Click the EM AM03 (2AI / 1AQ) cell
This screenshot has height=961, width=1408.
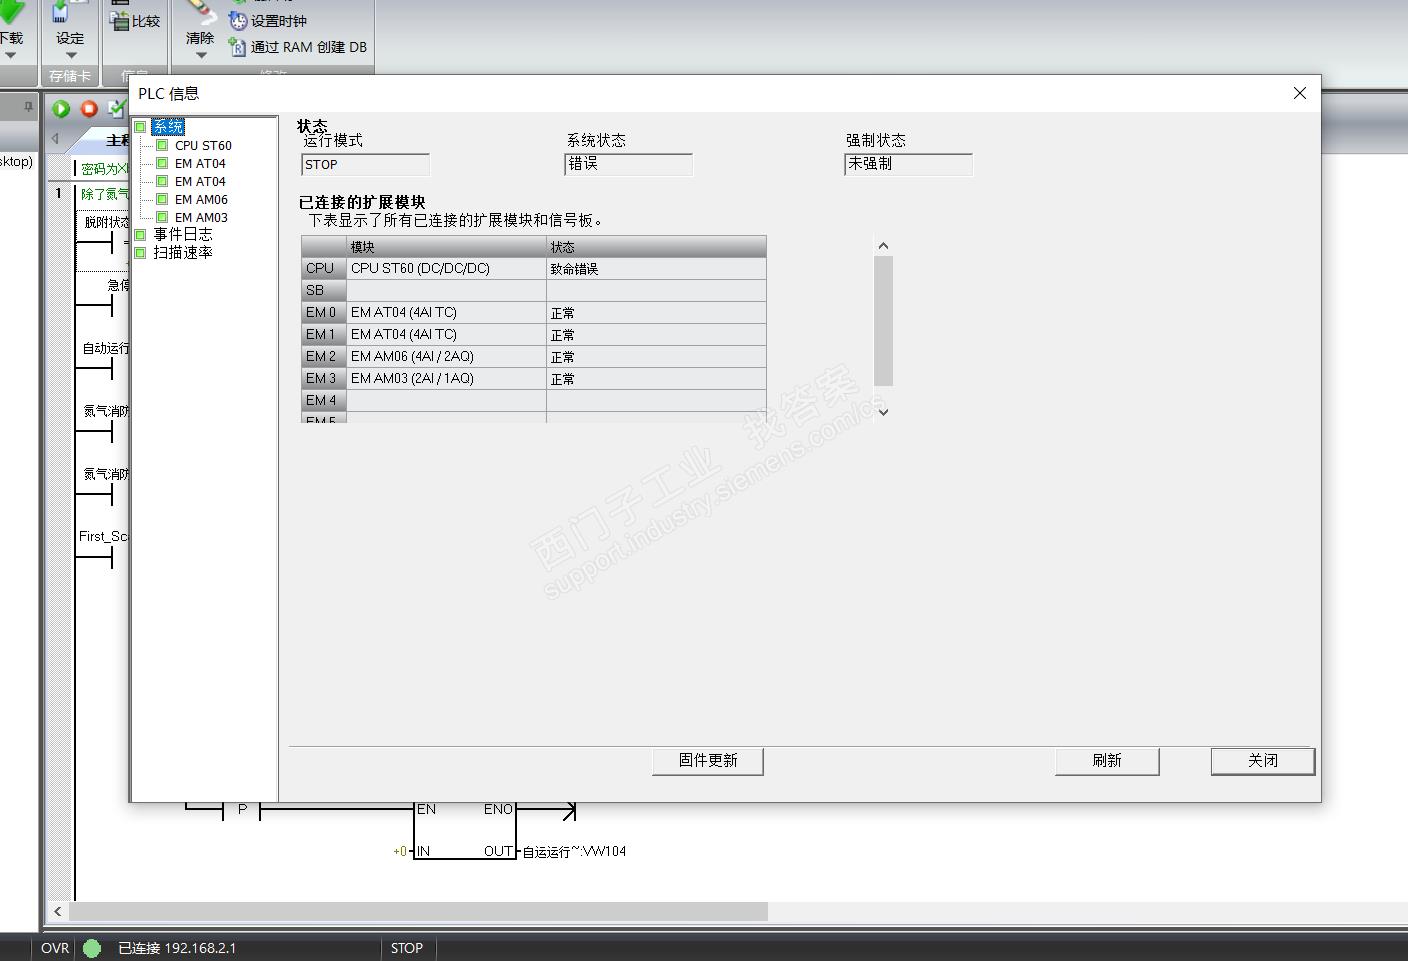click(446, 379)
